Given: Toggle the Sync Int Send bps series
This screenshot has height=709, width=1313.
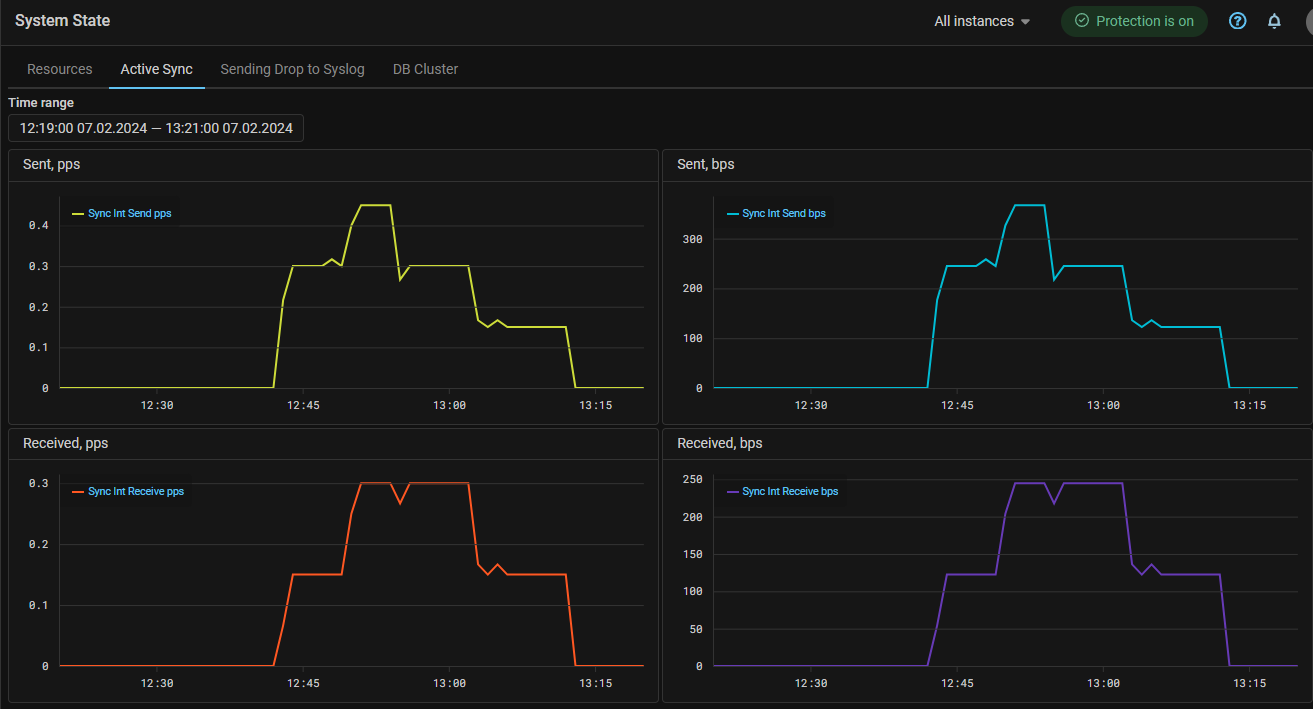Looking at the screenshot, I should click(783, 214).
